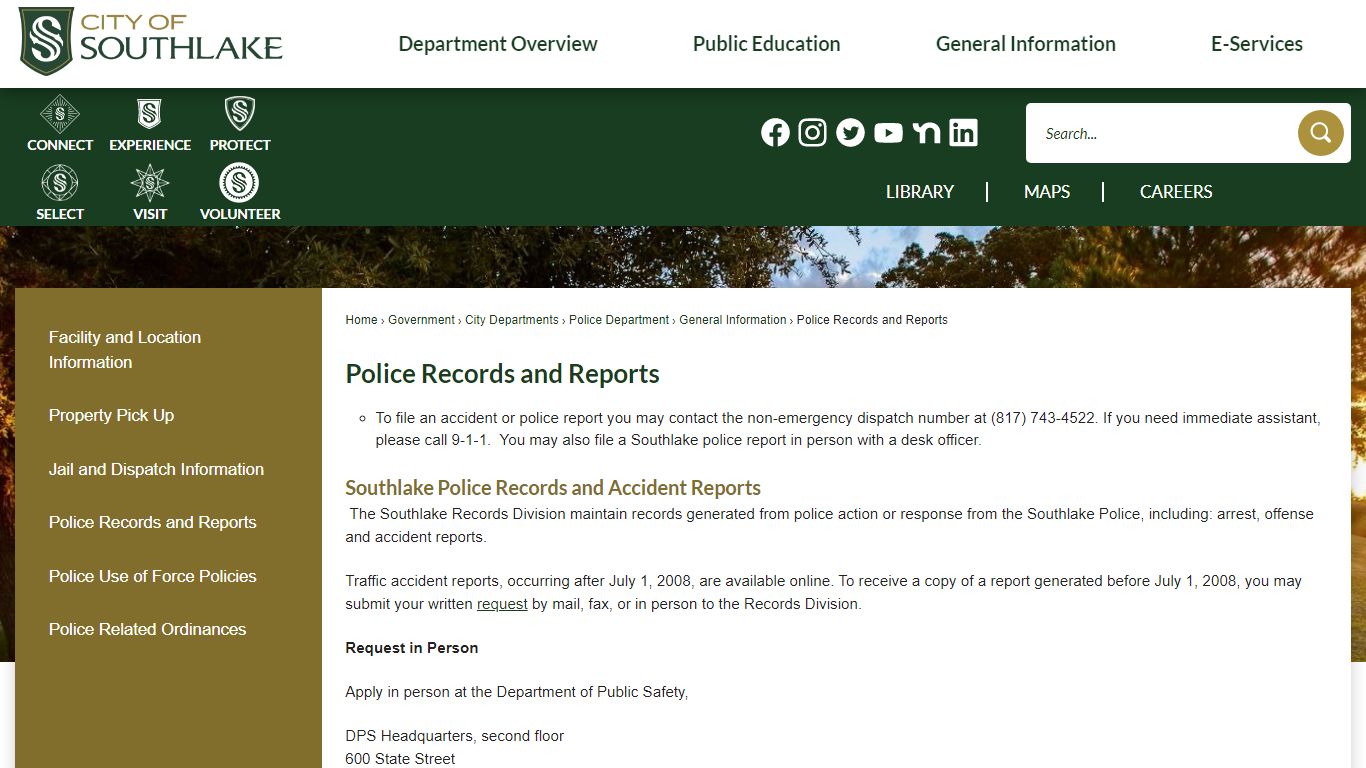
Task: Select the DPS Headquarters, second floor line
Action: coord(455,736)
